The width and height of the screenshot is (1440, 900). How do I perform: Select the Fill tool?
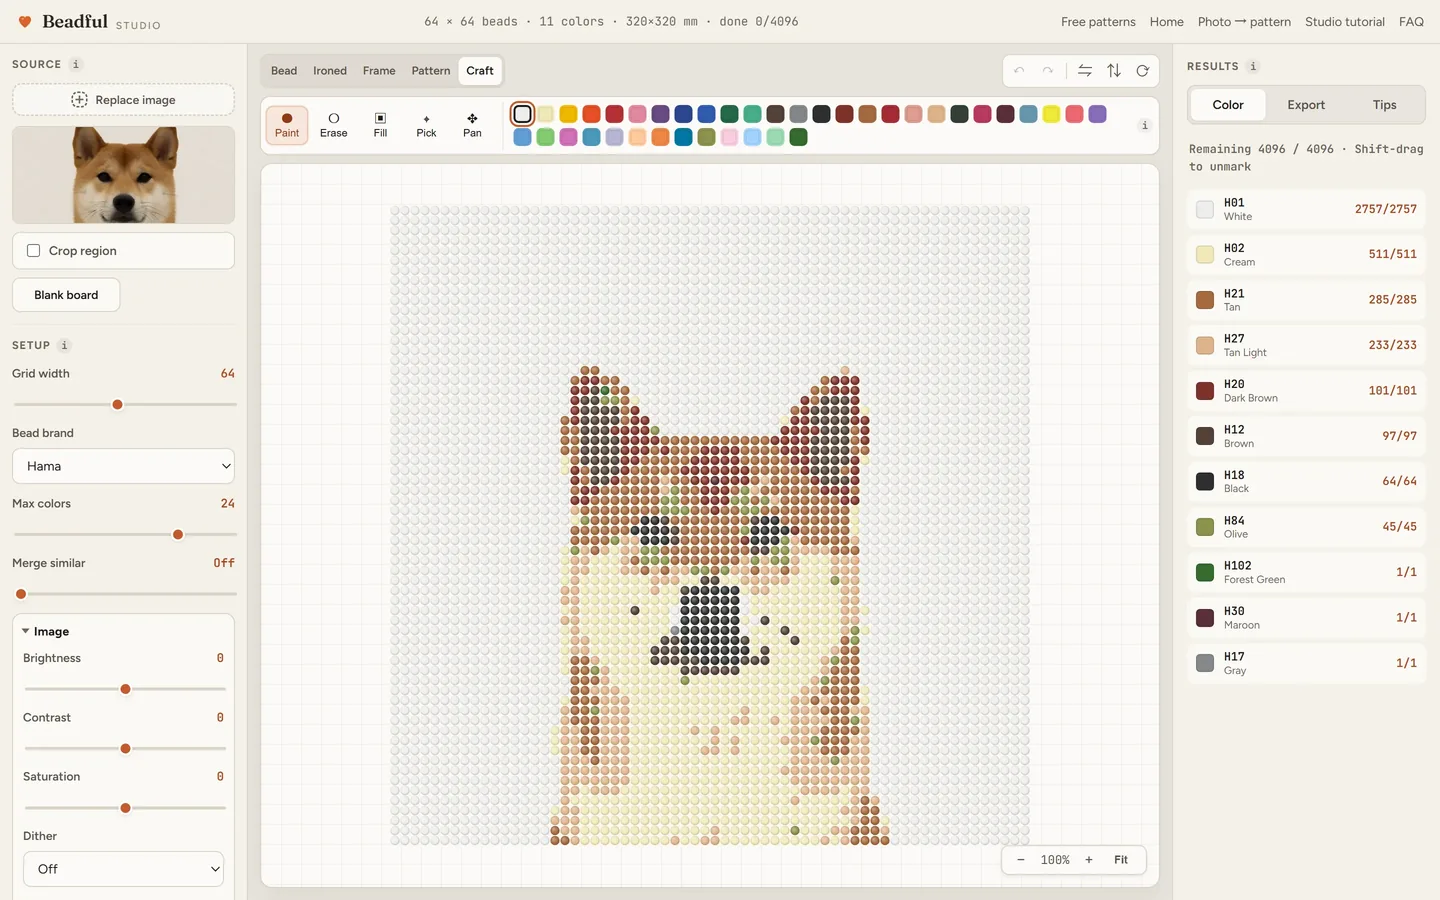coord(380,125)
